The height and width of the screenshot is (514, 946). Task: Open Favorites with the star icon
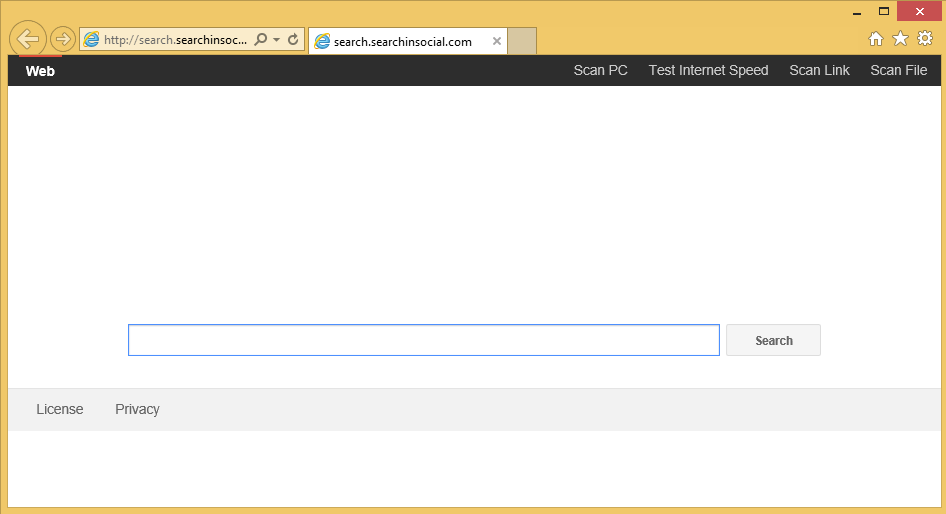coord(900,39)
